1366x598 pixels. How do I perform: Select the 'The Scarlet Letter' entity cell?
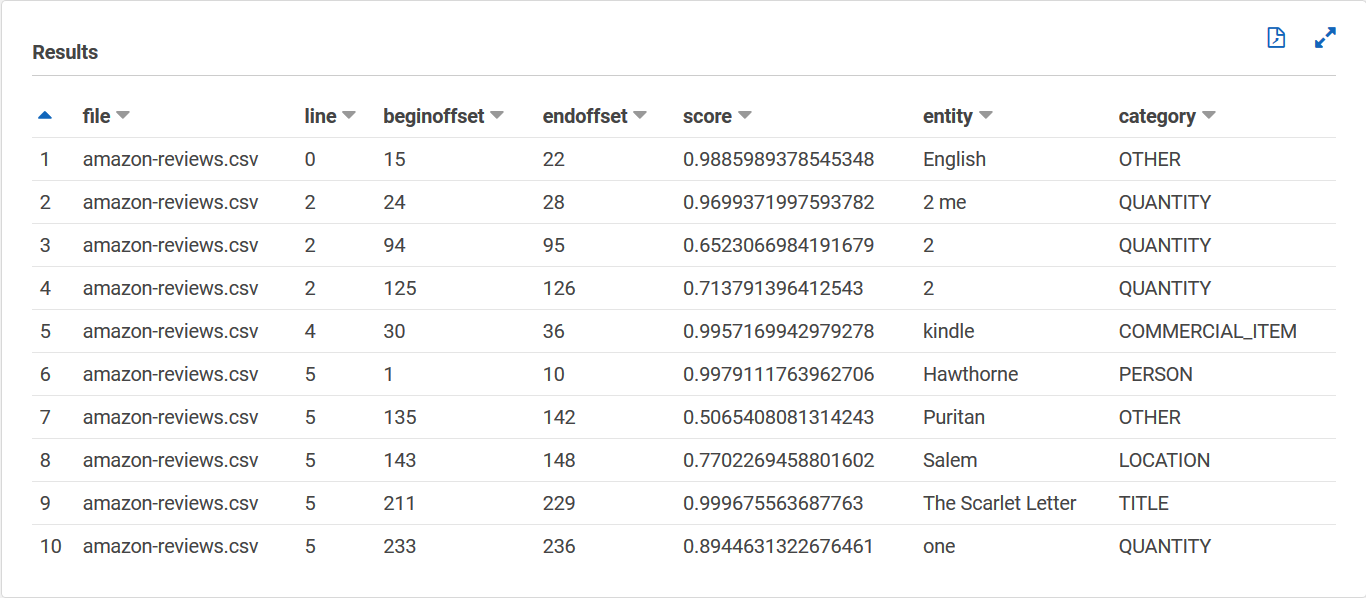(x=999, y=503)
